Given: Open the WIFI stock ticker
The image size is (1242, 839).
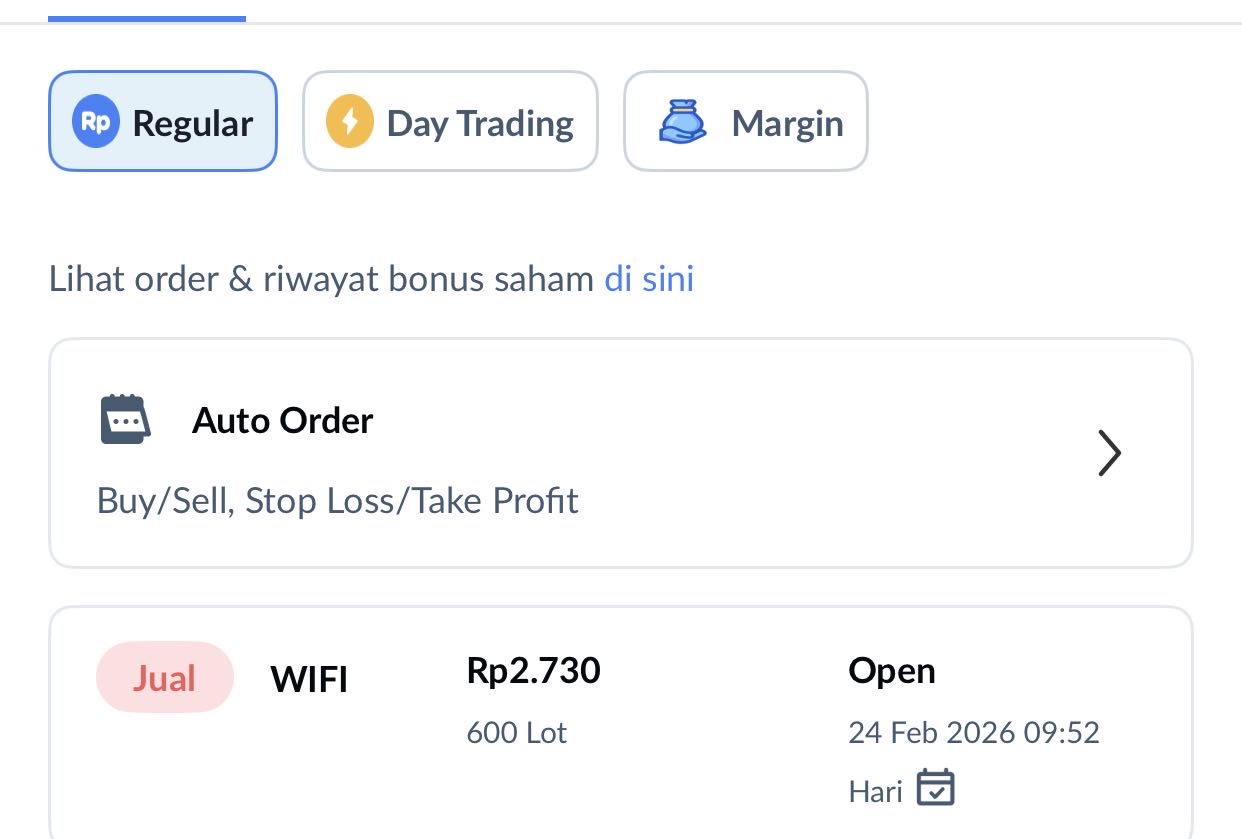Looking at the screenshot, I should click(x=309, y=680).
